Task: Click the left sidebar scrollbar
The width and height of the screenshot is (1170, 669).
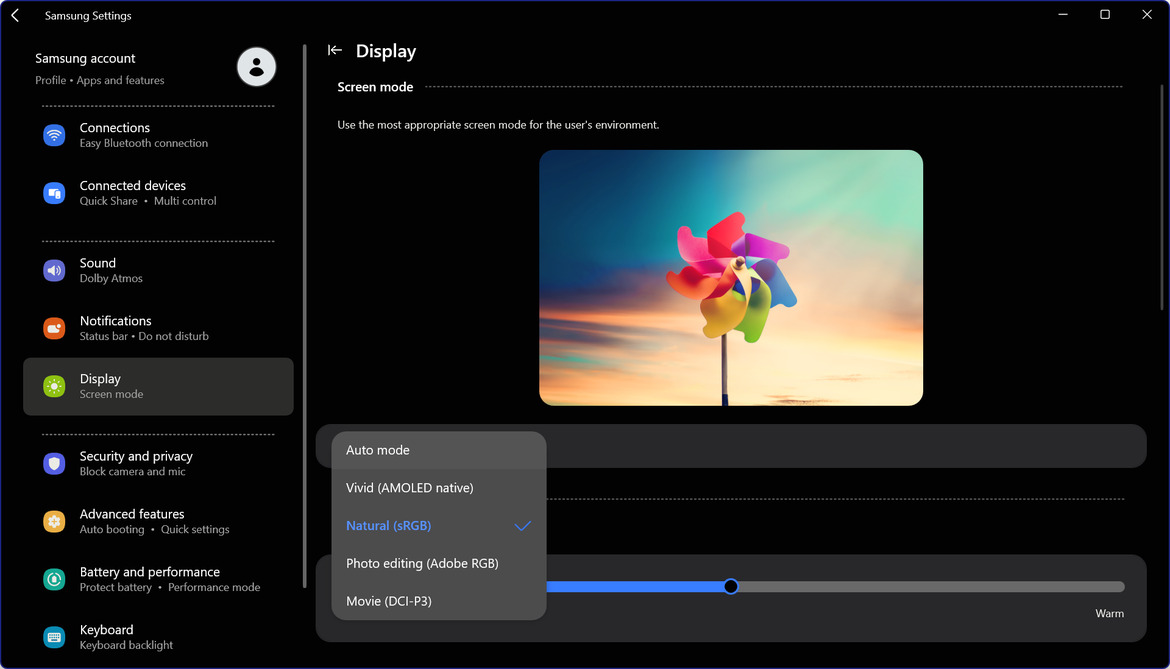Action: coord(304,316)
